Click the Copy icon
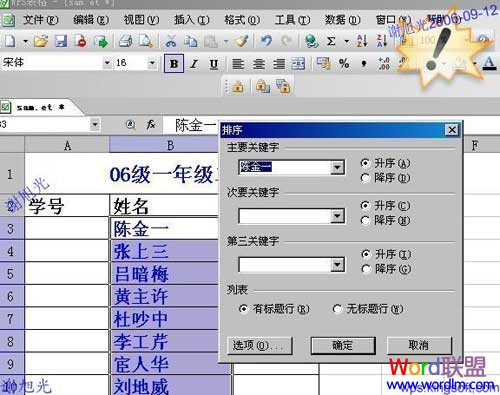Image resolution: width=500 pixels, height=395 pixels. [191, 41]
